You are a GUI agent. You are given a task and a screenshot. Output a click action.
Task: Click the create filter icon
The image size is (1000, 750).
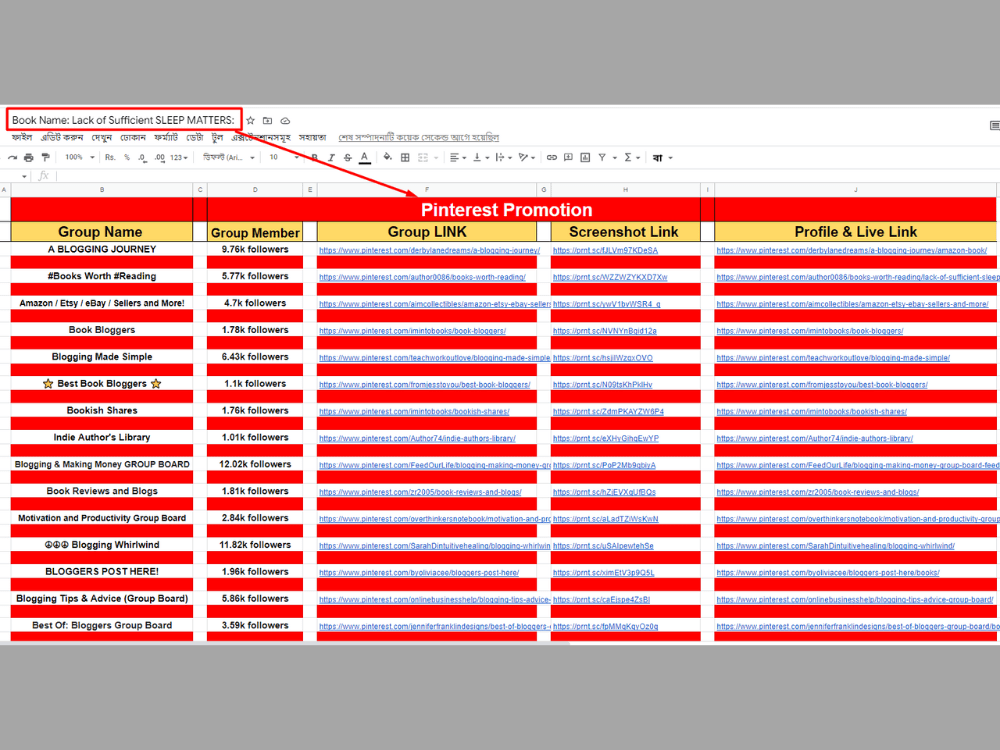pos(601,158)
